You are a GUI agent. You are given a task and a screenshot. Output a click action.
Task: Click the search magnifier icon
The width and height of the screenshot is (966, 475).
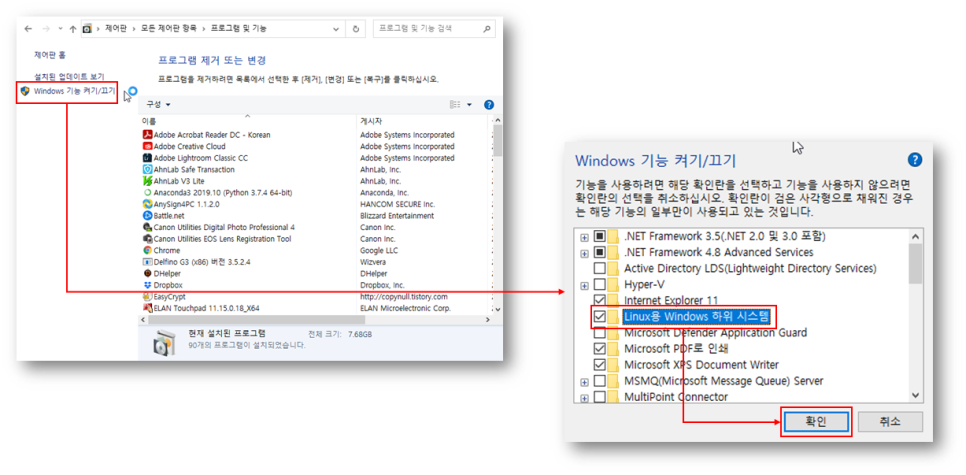(486, 29)
